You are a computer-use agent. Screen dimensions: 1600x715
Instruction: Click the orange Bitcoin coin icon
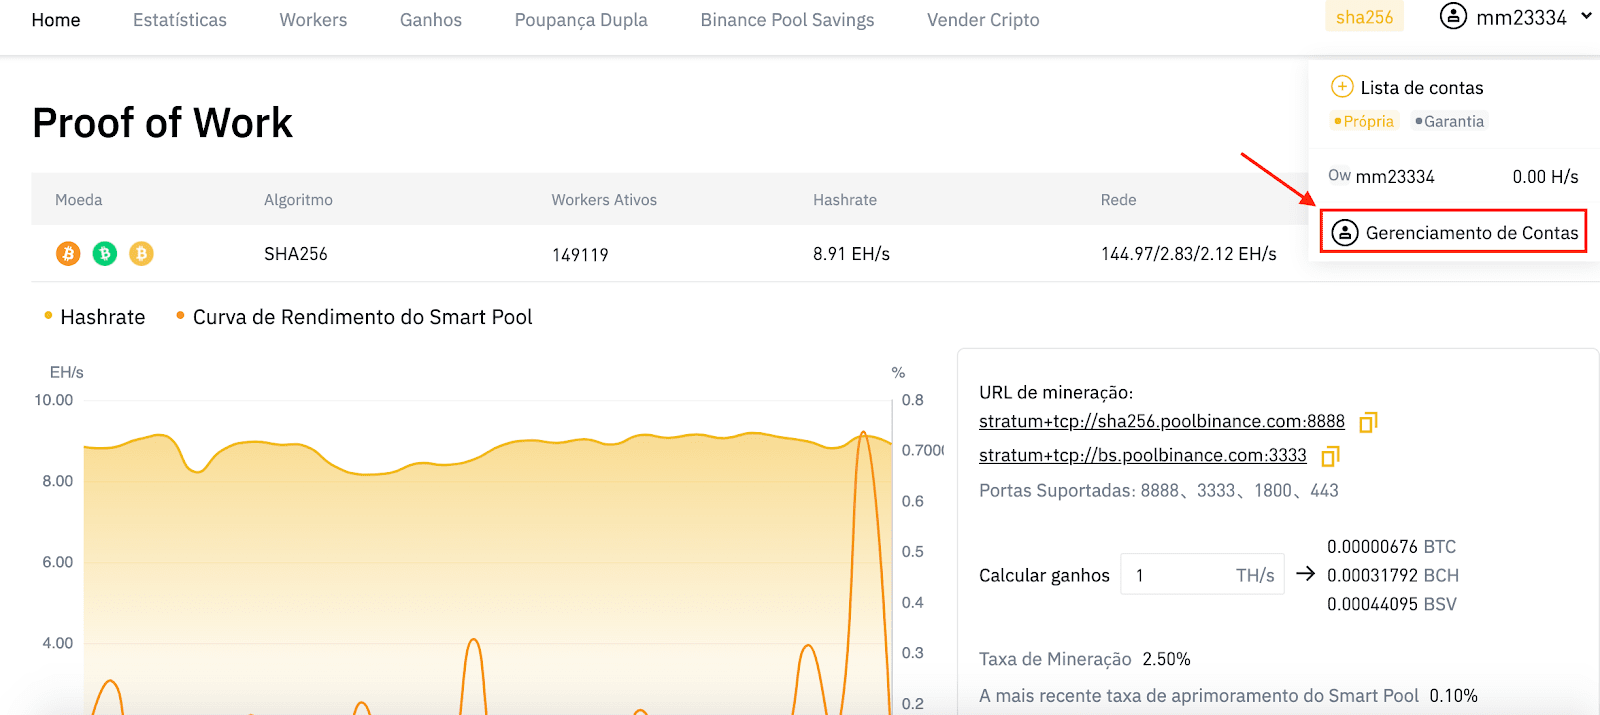(x=68, y=254)
